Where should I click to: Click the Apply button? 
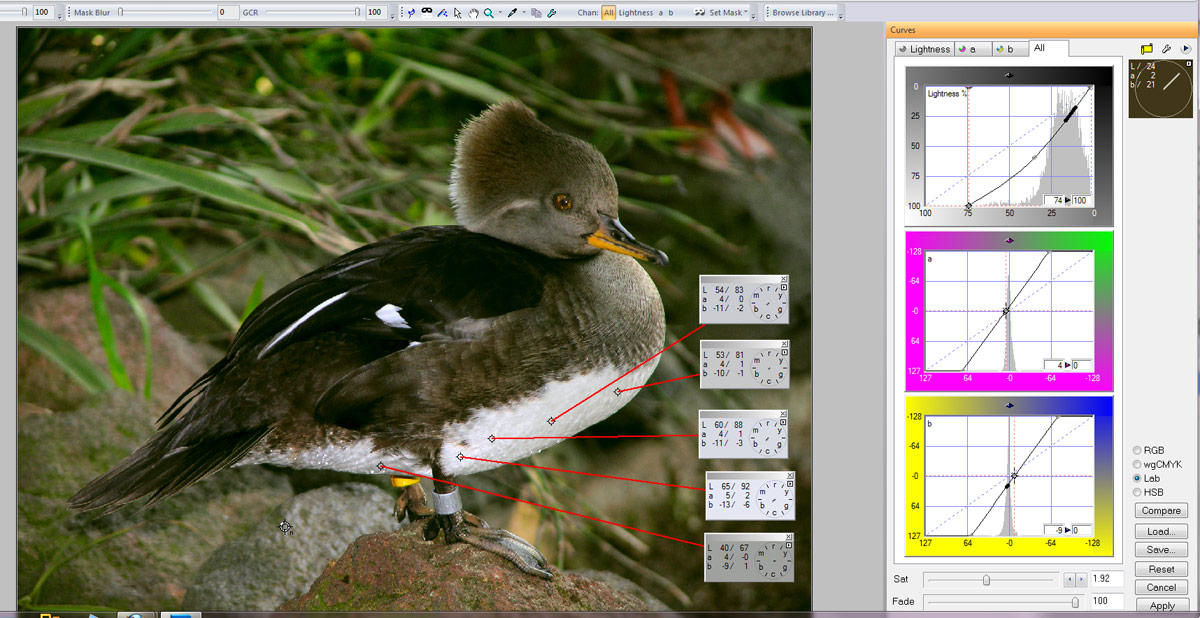[1161, 606]
